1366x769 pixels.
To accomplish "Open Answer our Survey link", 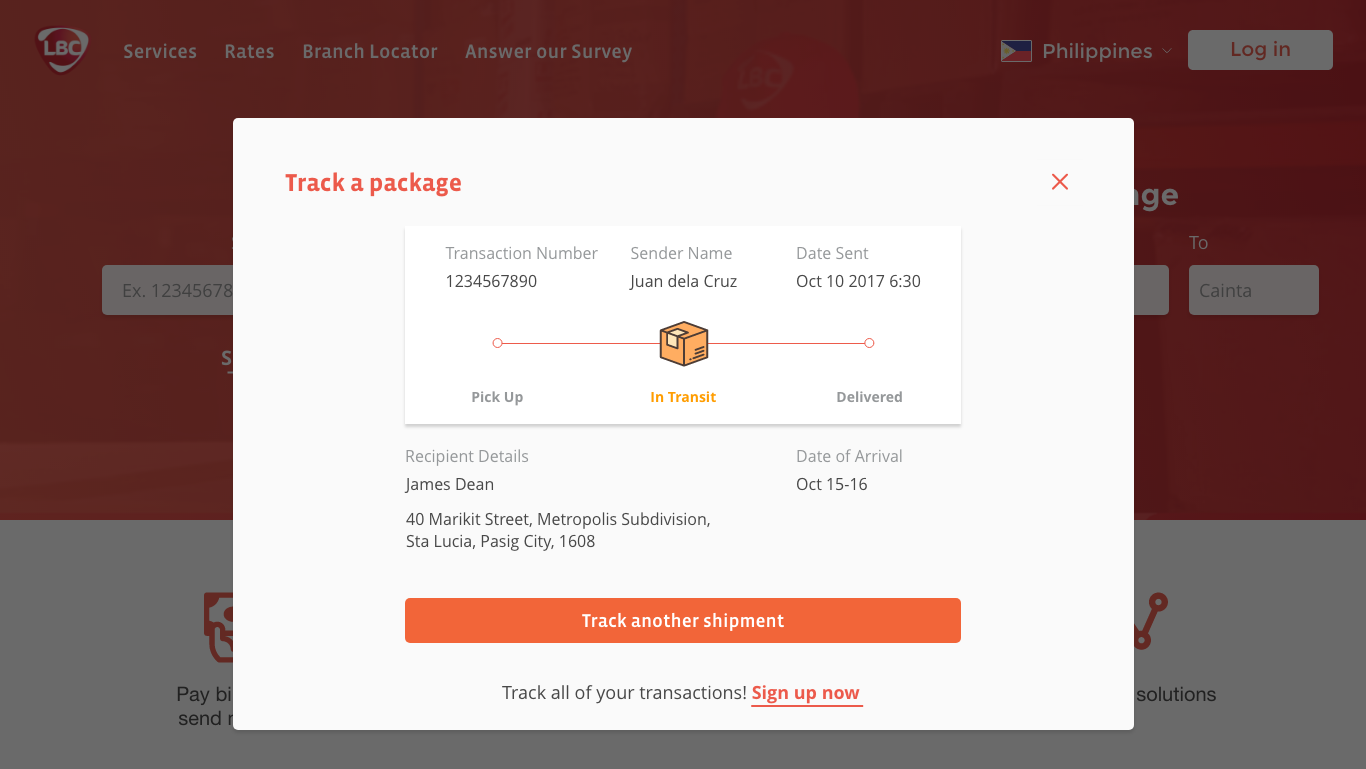I will [x=548, y=51].
